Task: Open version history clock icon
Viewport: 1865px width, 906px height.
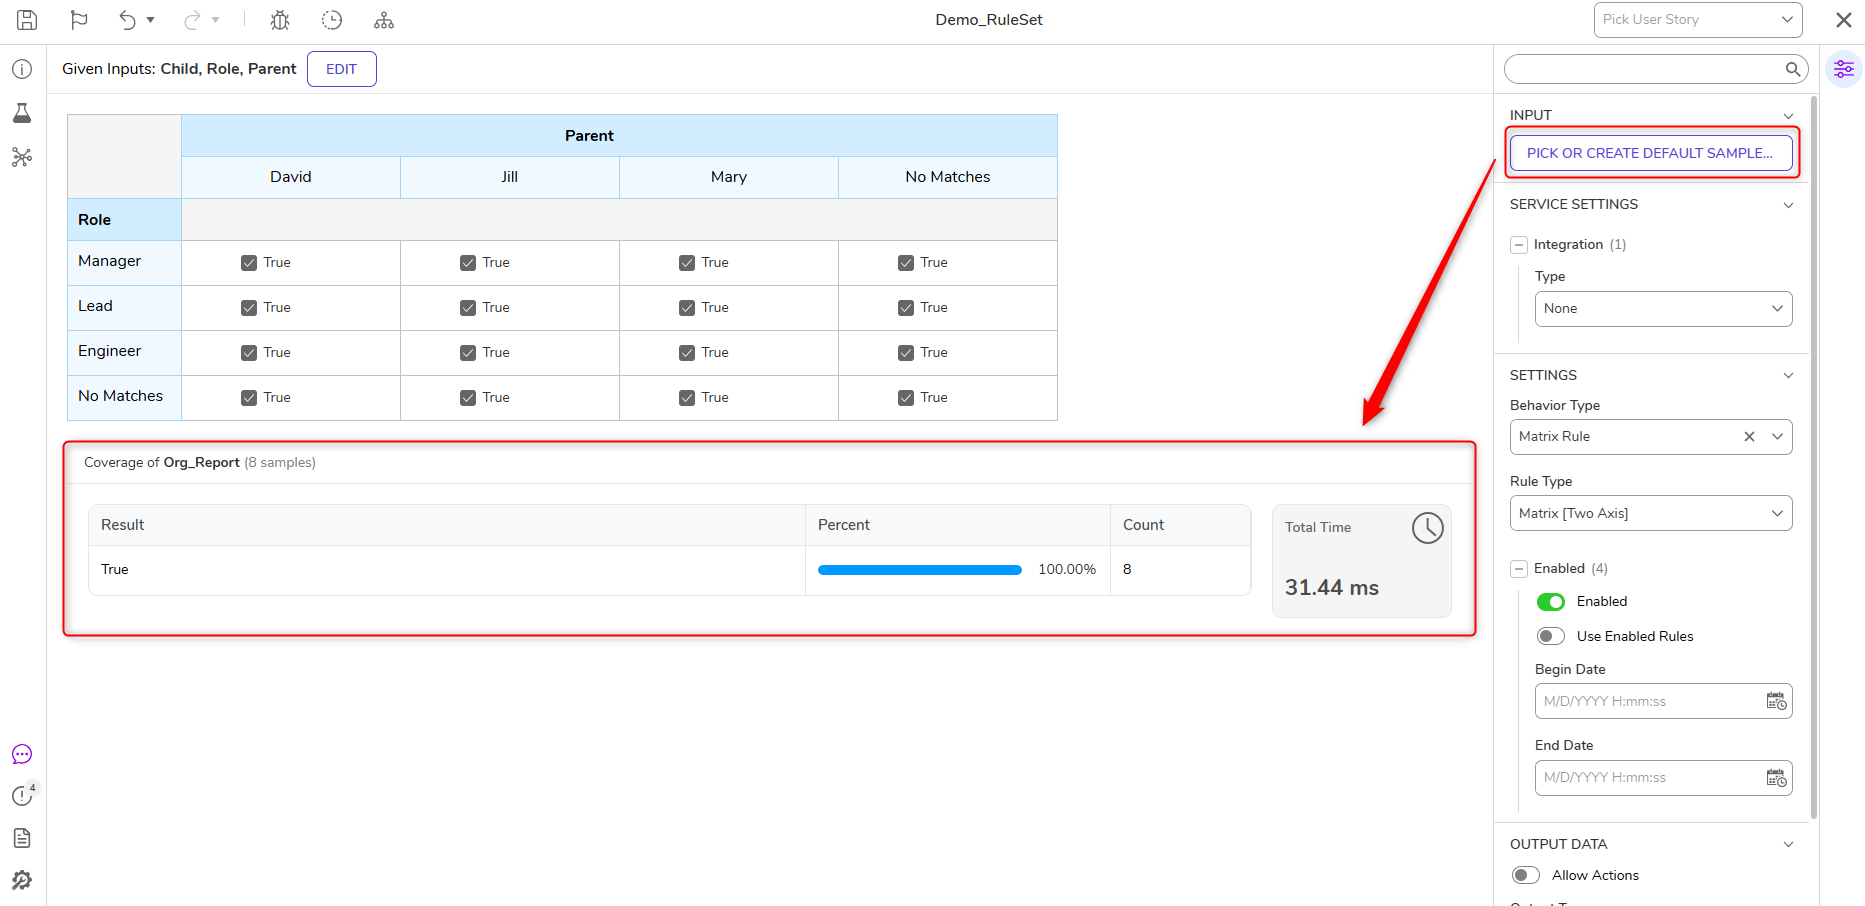Action: click(x=332, y=20)
